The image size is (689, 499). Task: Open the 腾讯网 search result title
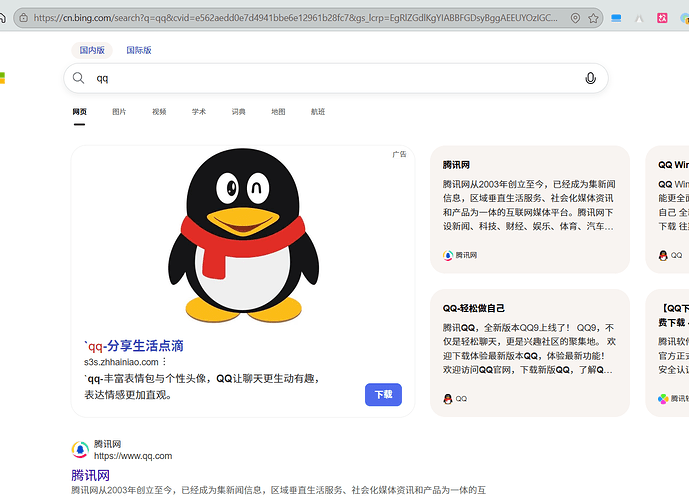[90, 475]
